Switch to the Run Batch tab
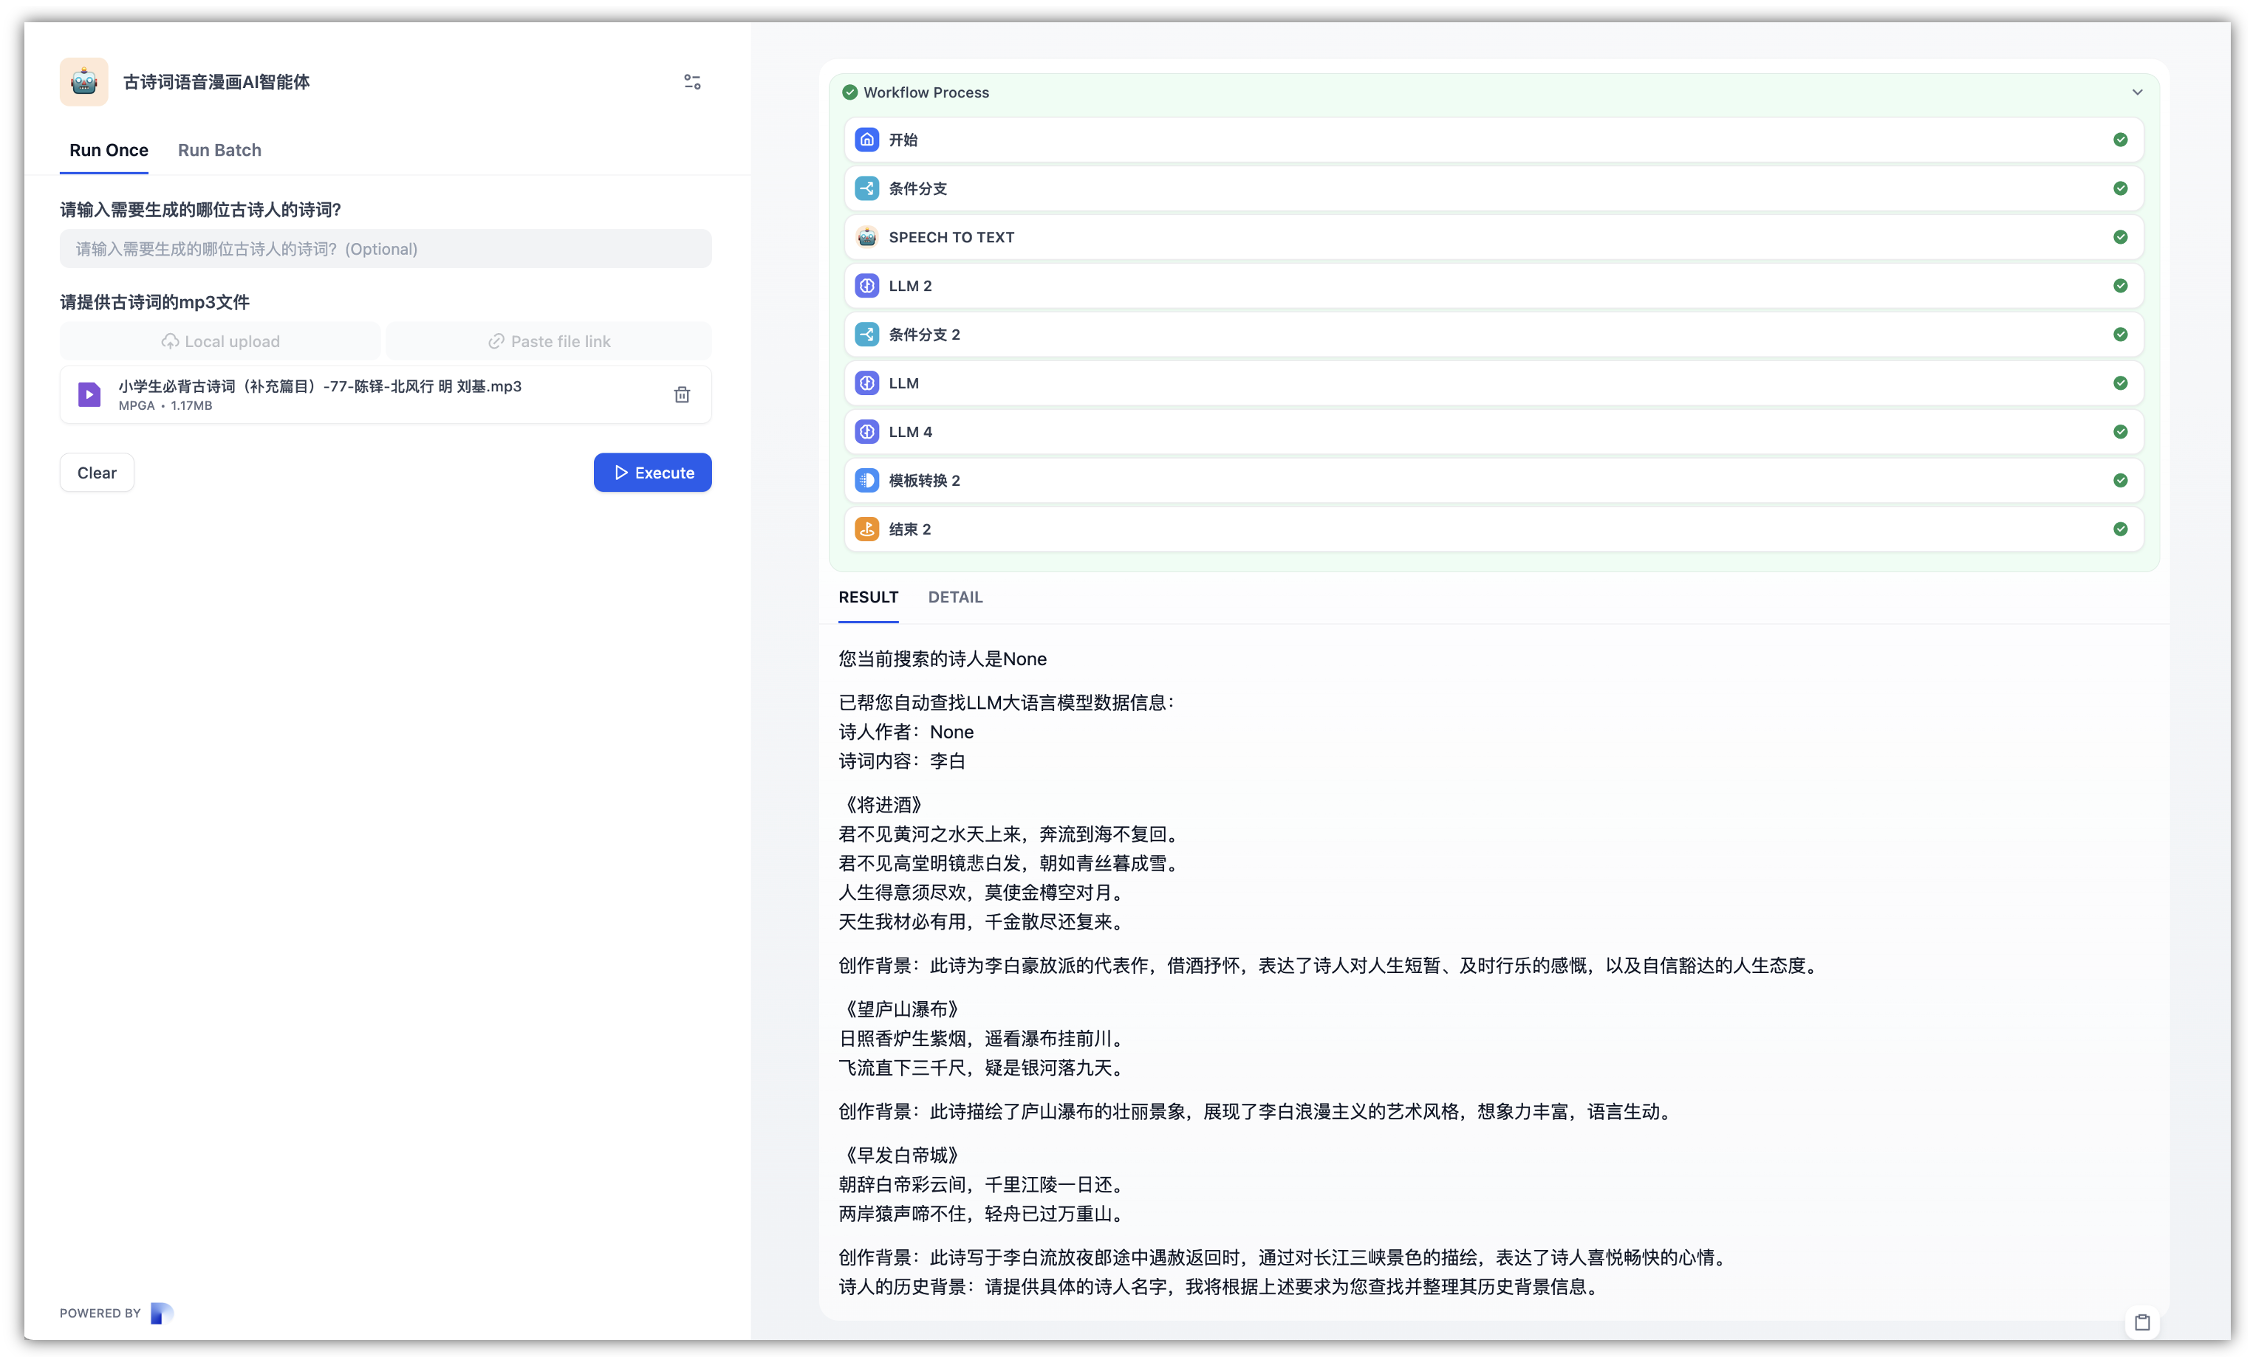 click(x=219, y=150)
